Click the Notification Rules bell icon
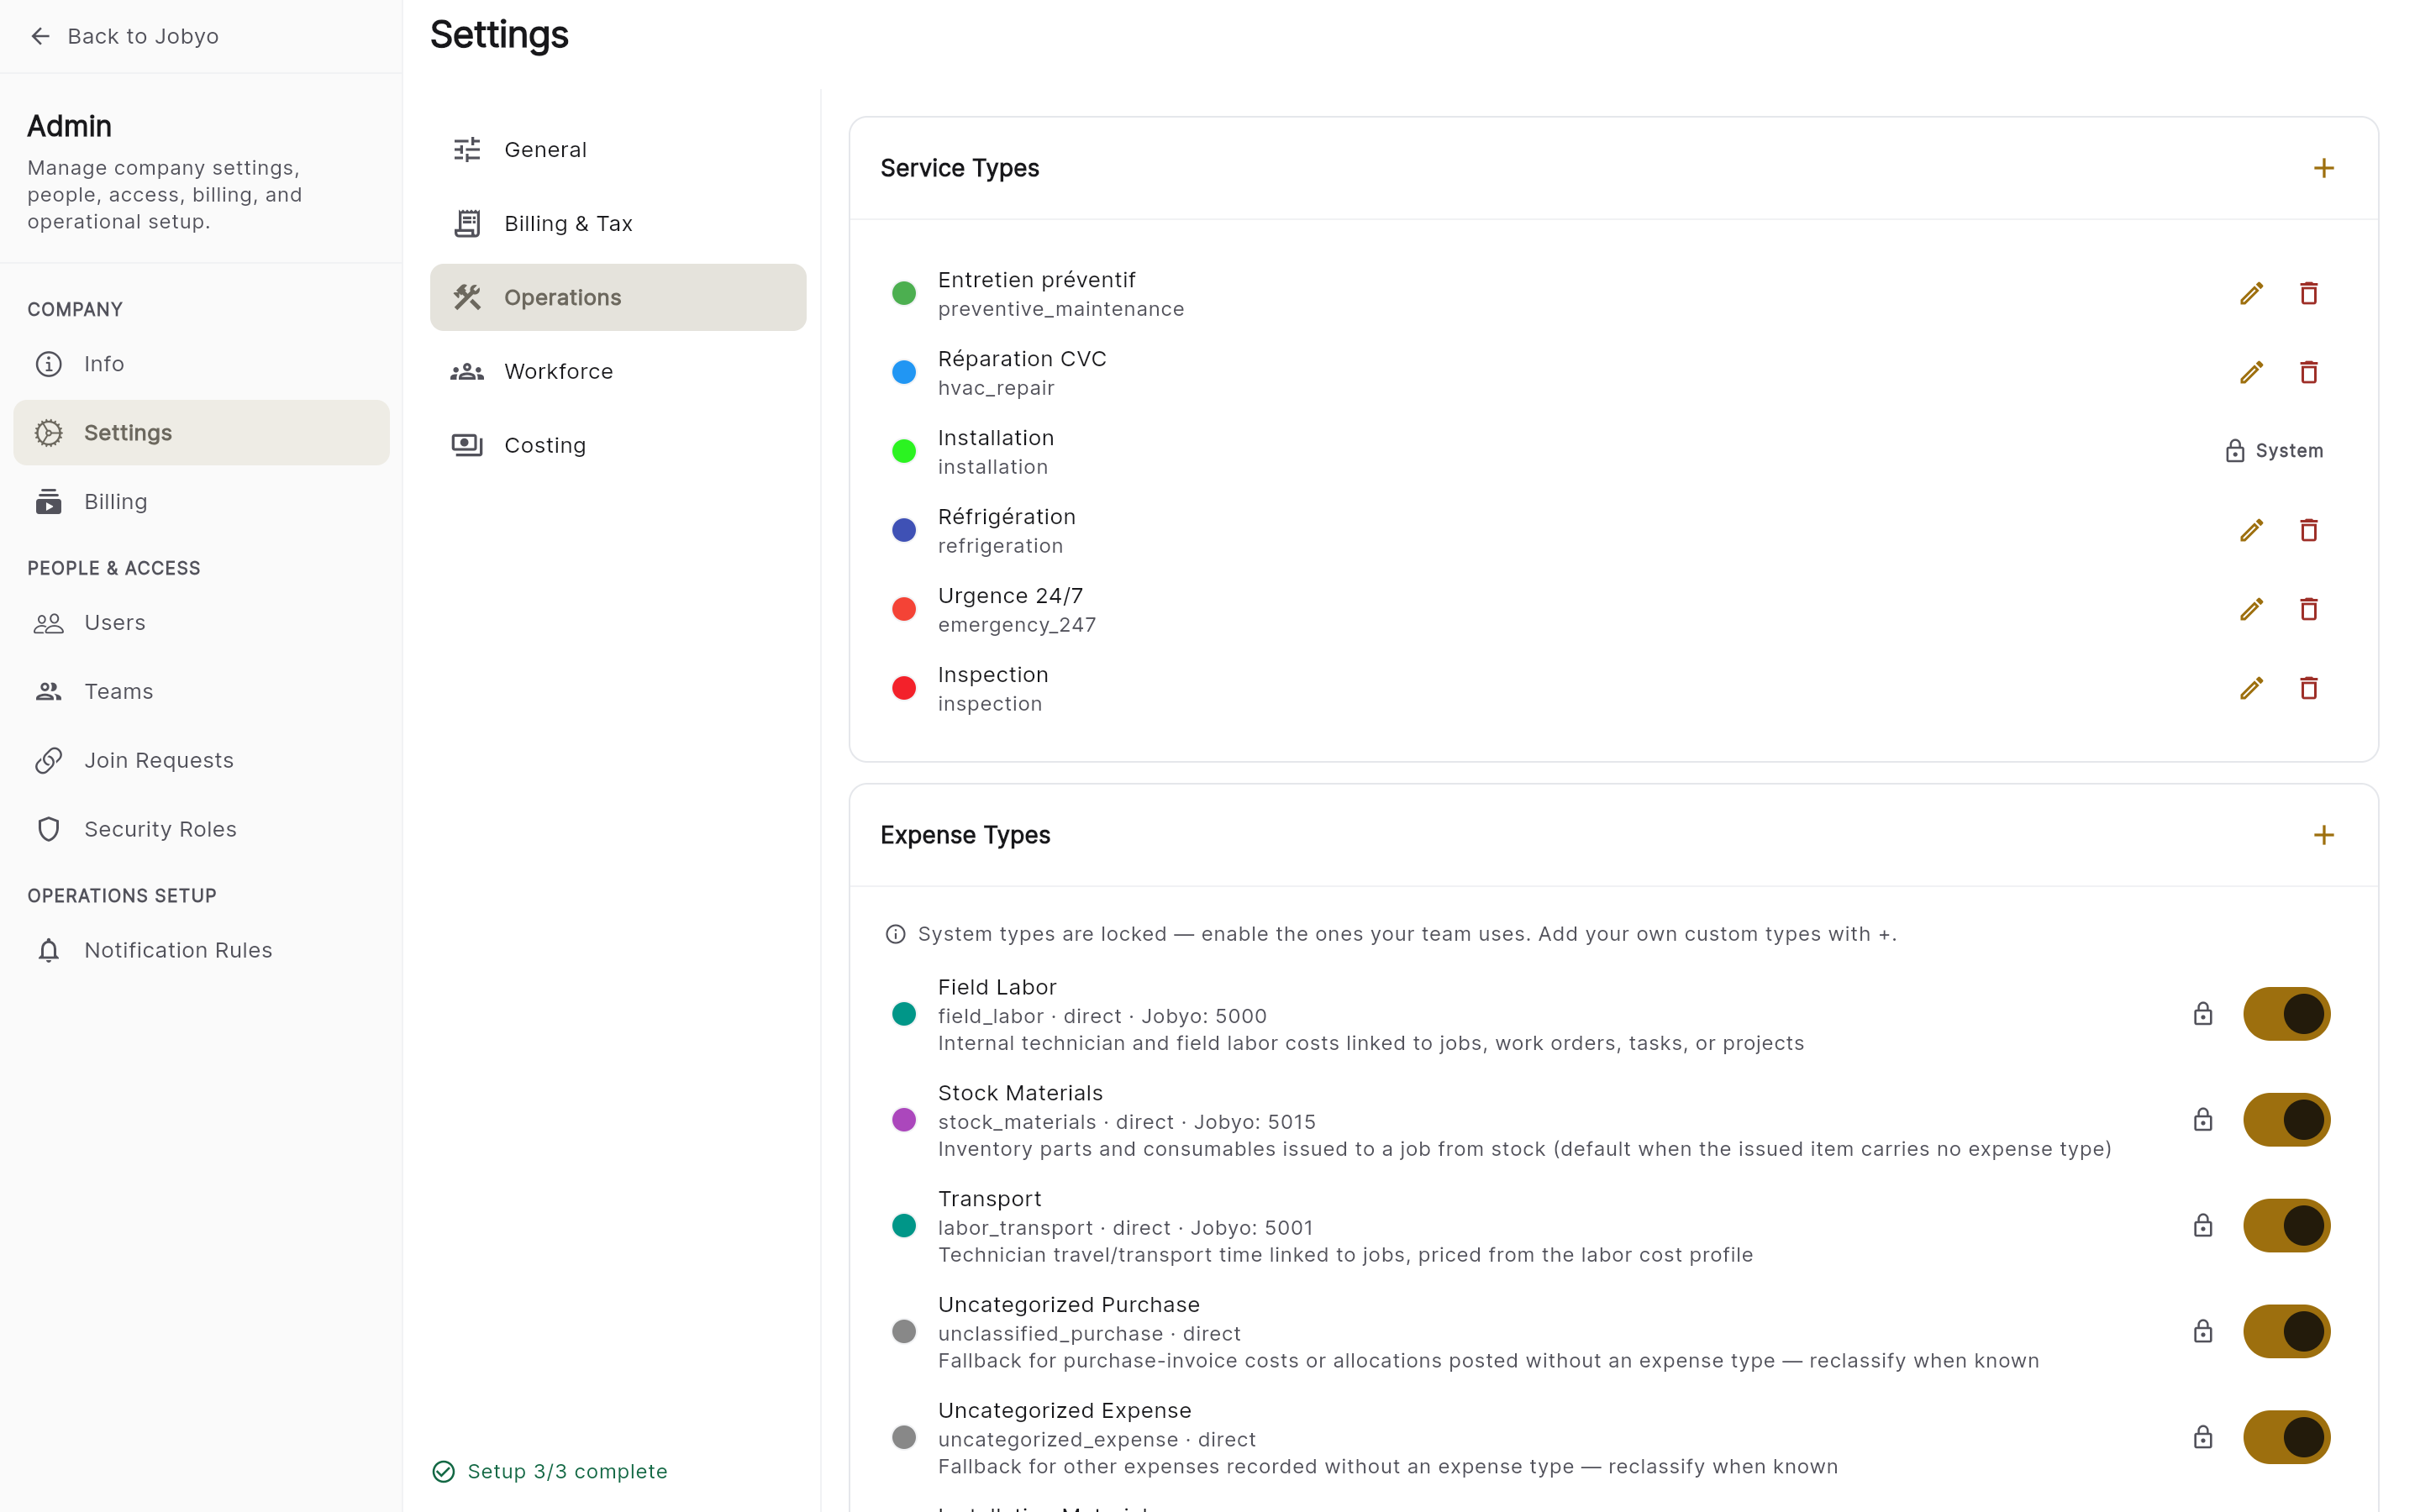This screenshot has width=2420, height=1512. [x=48, y=950]
